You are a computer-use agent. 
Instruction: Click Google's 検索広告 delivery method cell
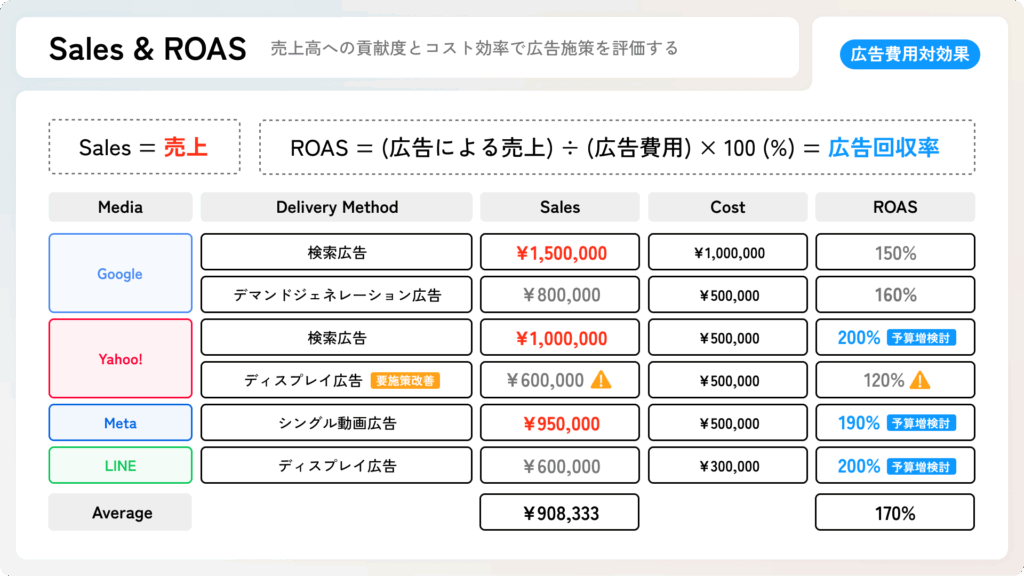(x=336, y=252)
